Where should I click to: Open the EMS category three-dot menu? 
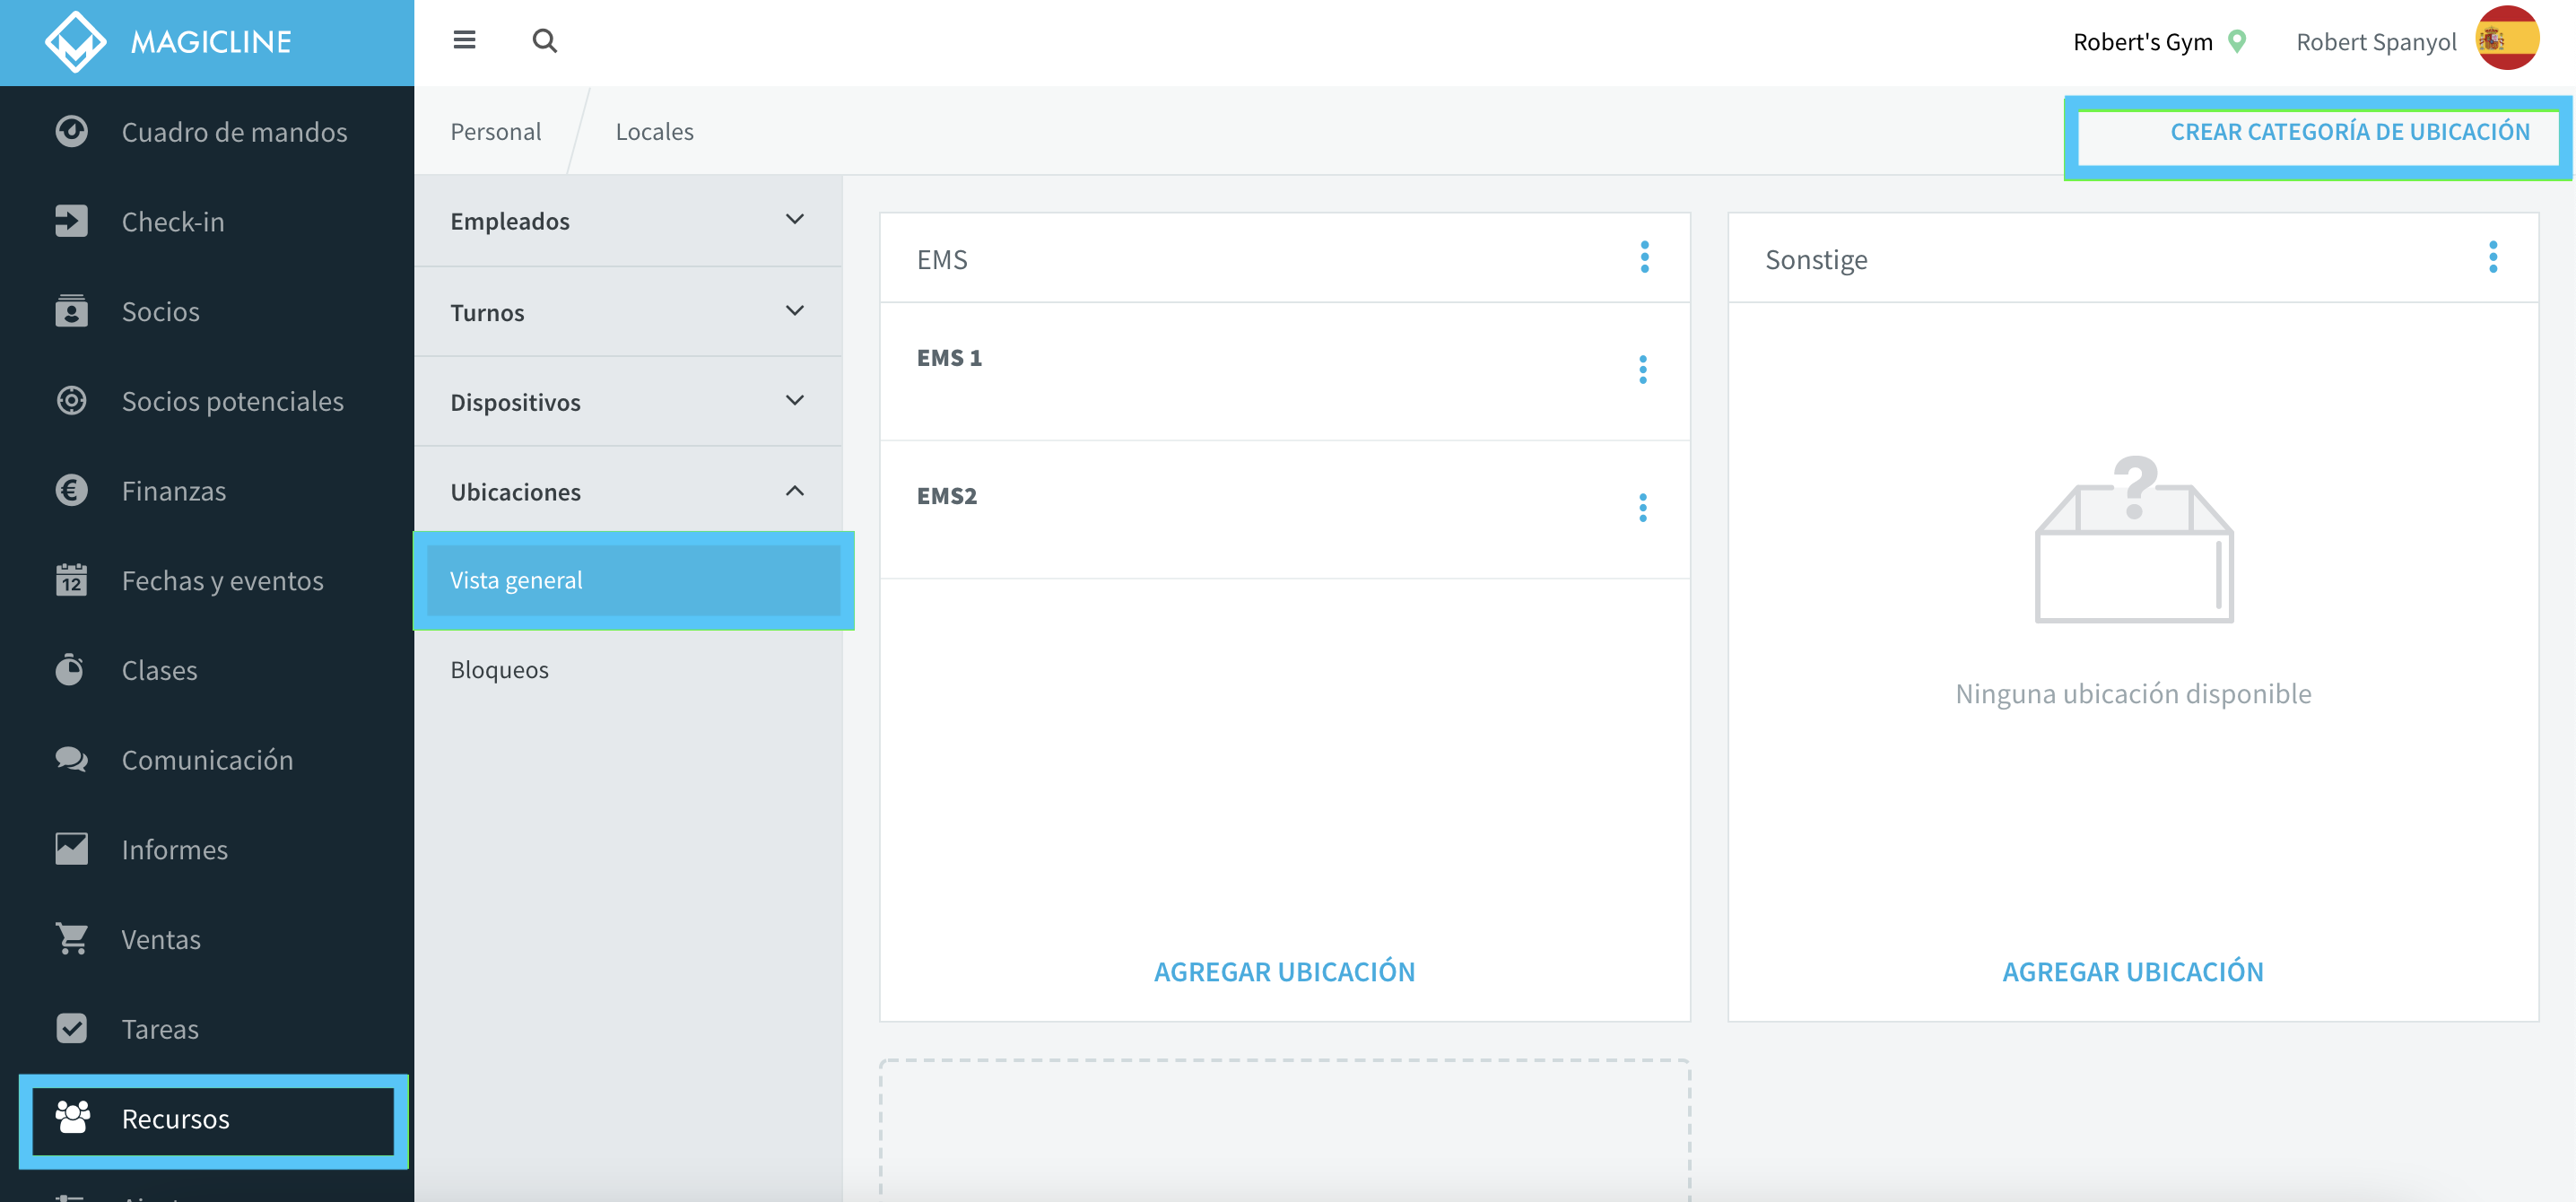tap(1644, 258)
